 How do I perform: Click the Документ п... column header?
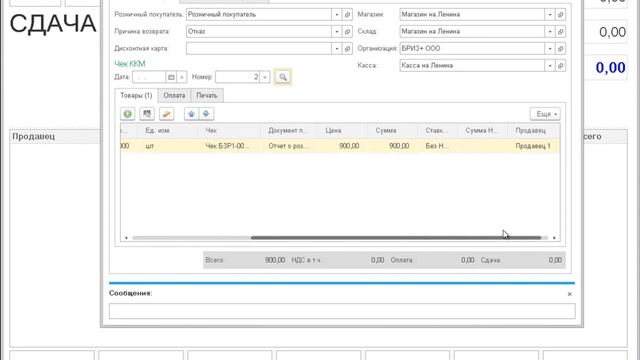(288, 131)
